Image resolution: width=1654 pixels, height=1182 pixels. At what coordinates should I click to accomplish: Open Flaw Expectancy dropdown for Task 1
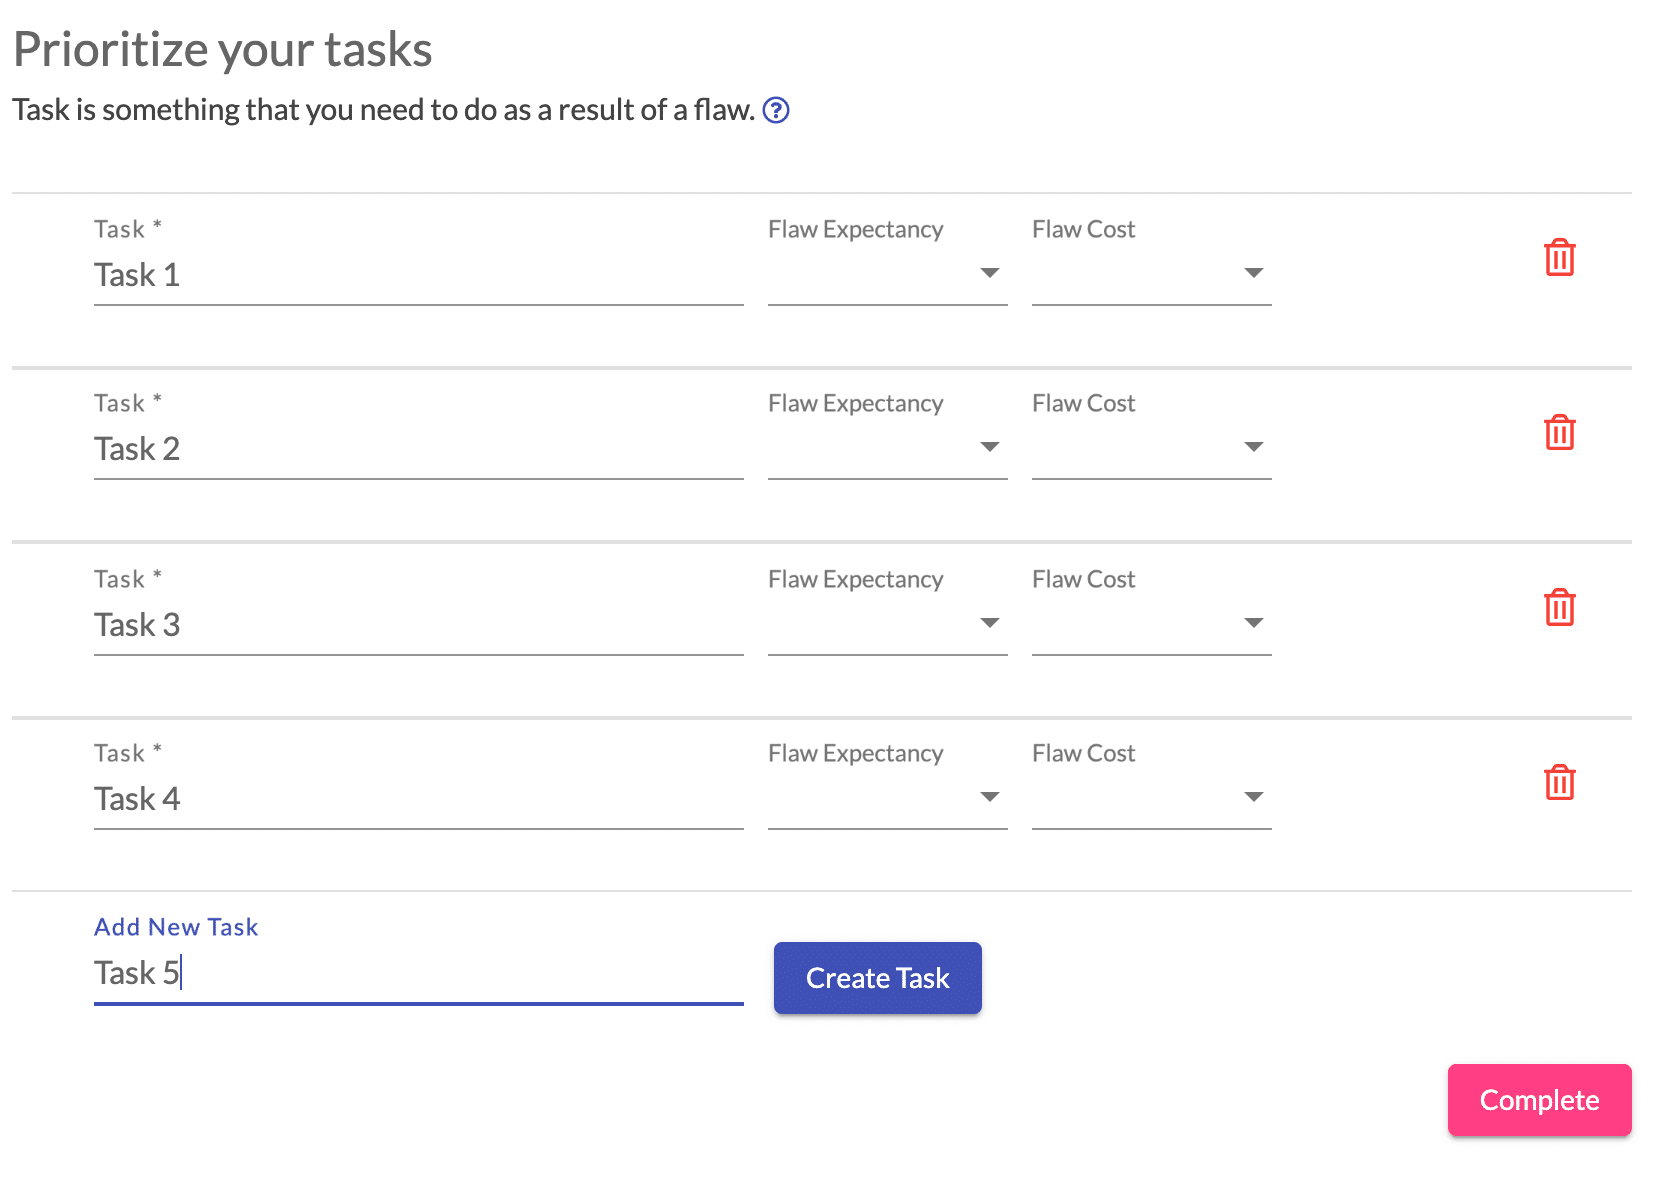[887, 274]
